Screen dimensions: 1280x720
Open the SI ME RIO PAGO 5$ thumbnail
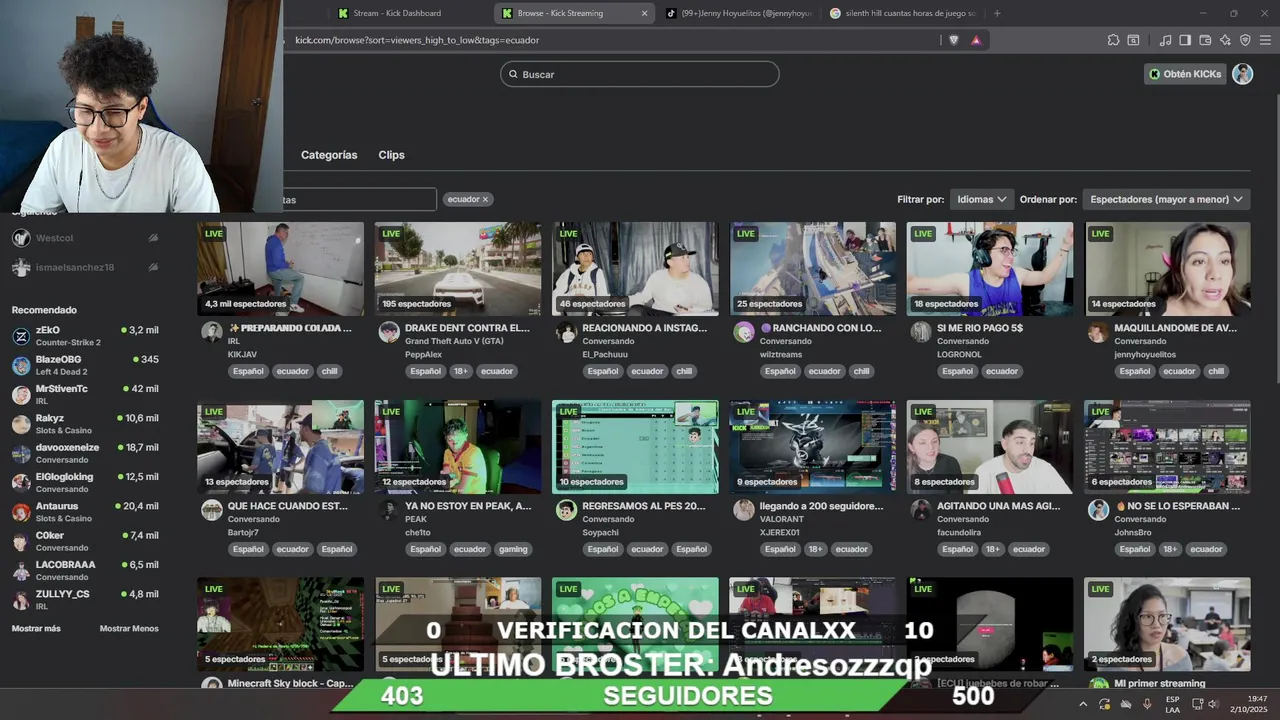click(990, 268)
